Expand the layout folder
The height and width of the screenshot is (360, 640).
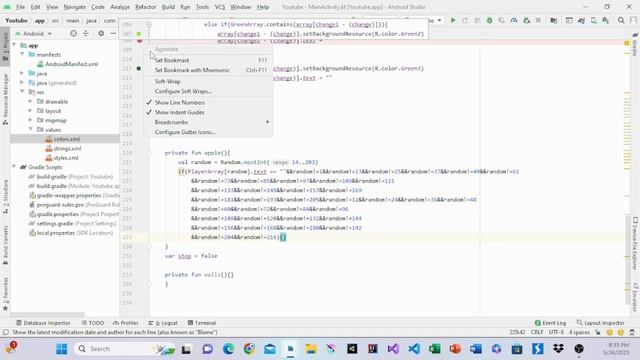pos(31,111)
